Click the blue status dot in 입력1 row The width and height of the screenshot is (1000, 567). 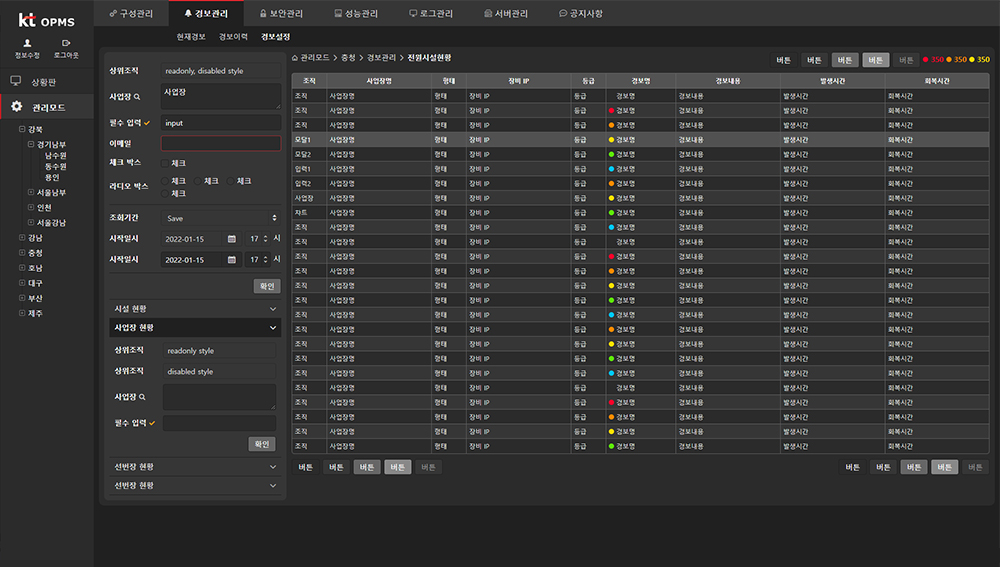(612, 169)
